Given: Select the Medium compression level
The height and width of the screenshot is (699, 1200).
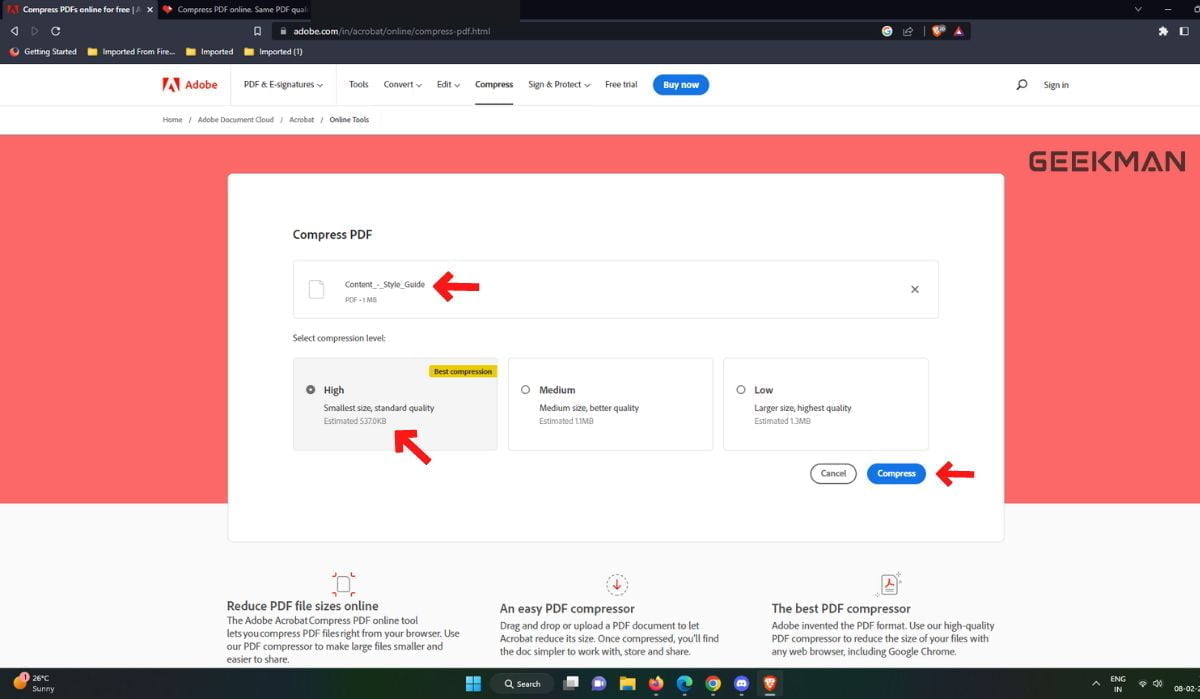Looking at the screenshot, I should pos(525,389).
